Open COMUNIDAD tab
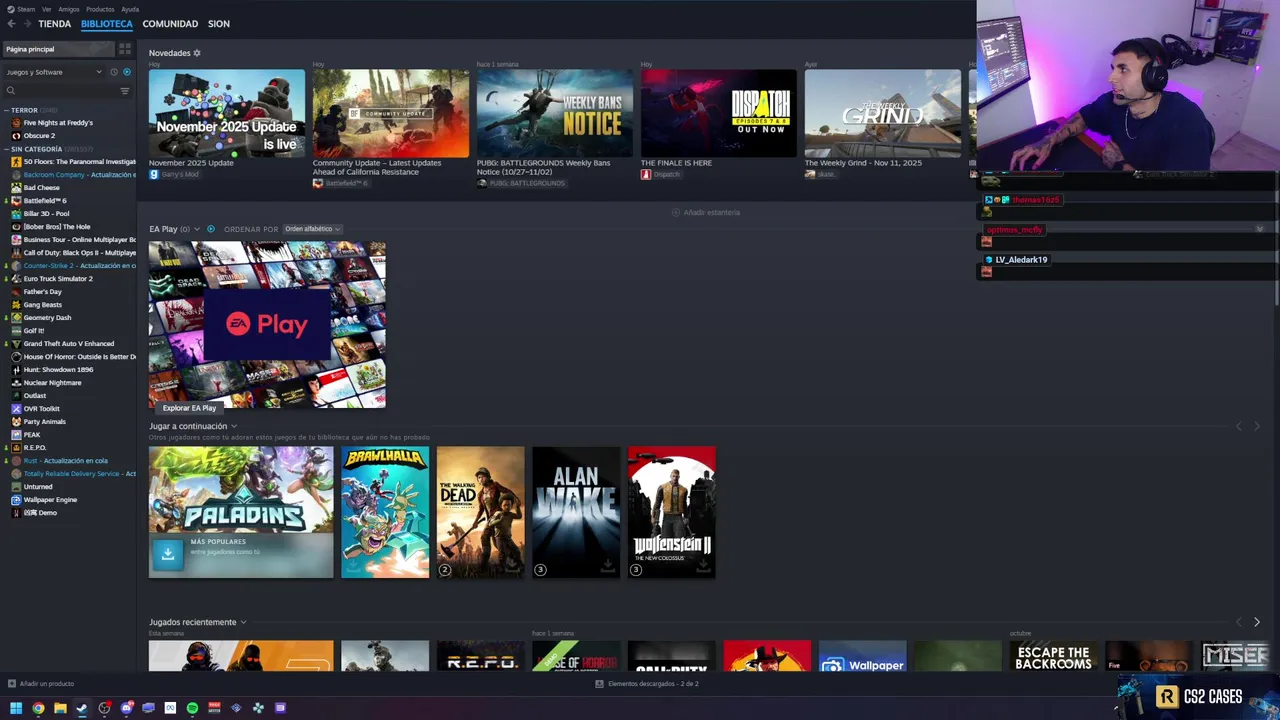Image resolution: width=1280 pixels, height=720 pixels. tap(170, 23)
